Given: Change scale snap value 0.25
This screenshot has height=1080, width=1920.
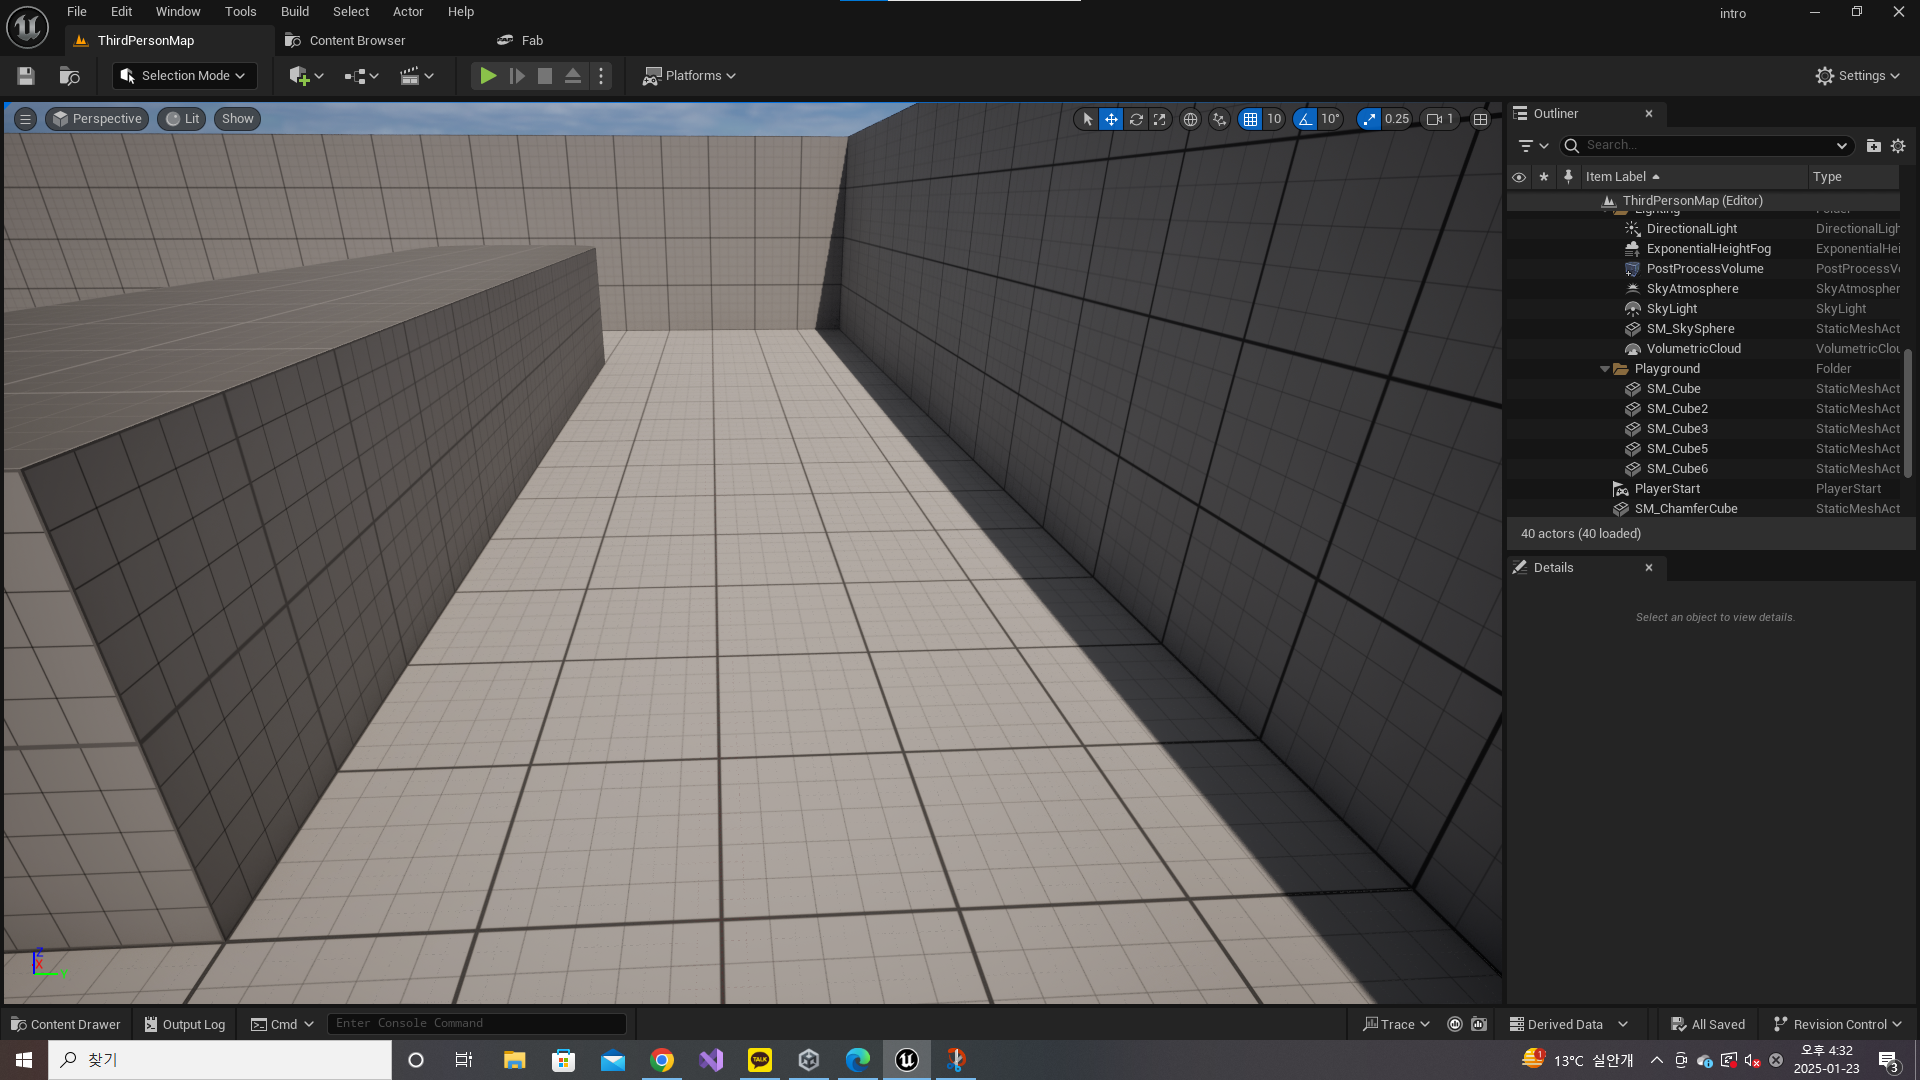Looking at the screenshot, I should [x=1397, y=119].
